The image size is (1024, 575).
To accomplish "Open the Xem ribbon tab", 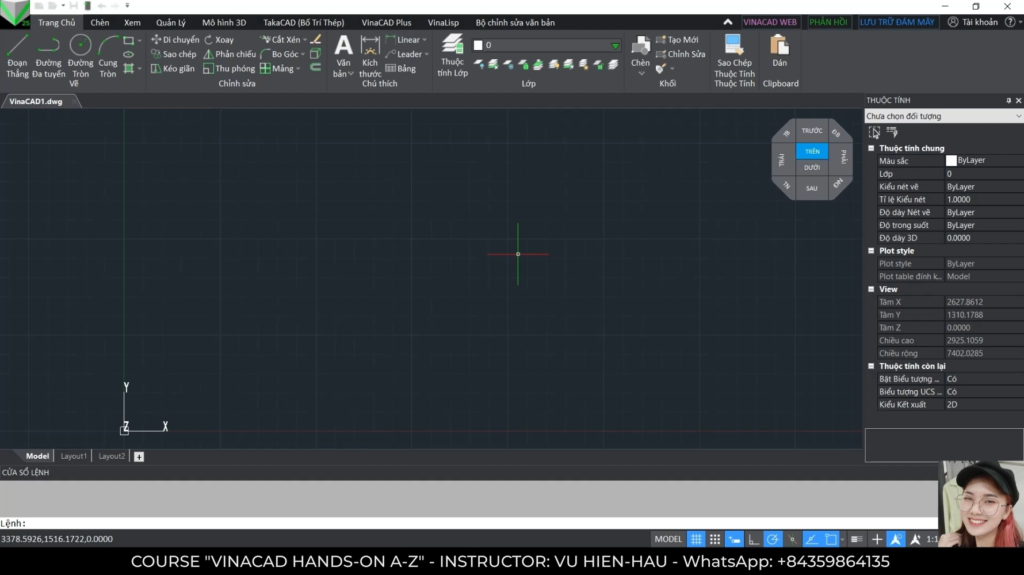I will tap(132, 22).
